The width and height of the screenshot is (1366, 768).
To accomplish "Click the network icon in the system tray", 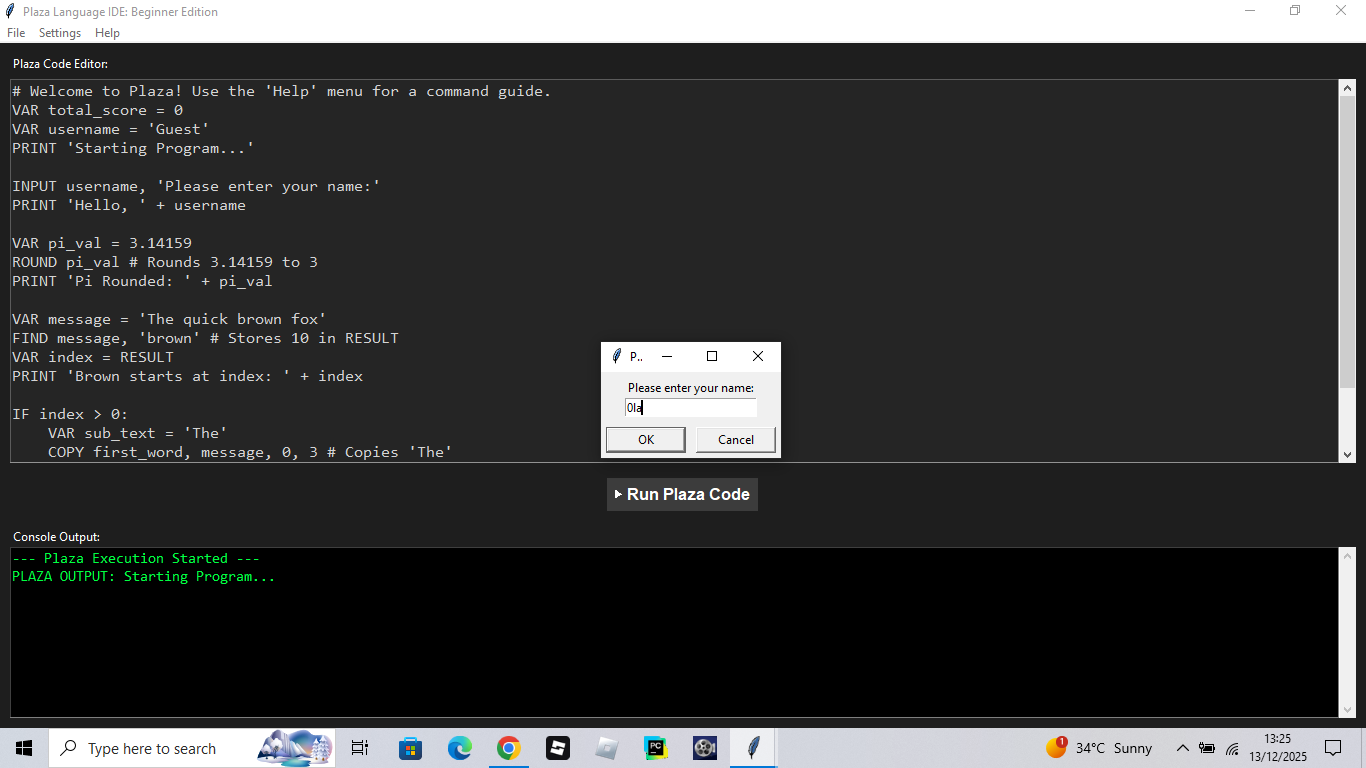I will pyautogui.click(x=1232, y=748).
